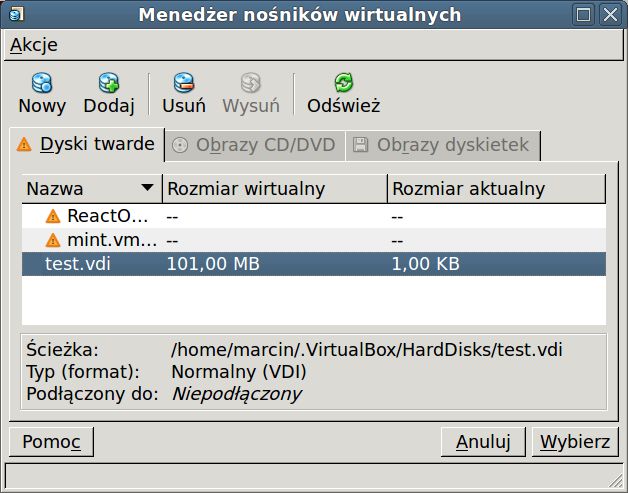Image resolution: width=628 pixels, height=493 pixels.
Task: Sort by Rozmiar aktualny column header
Action: (496, 189)
